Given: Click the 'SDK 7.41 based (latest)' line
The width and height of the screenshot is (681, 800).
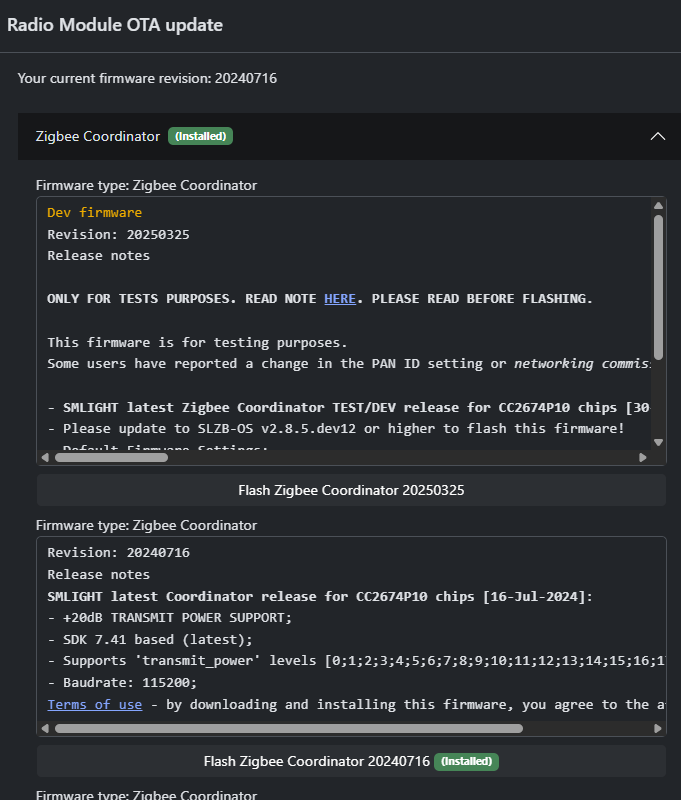Looking at the screenshot, I should (x=150, y=640).
